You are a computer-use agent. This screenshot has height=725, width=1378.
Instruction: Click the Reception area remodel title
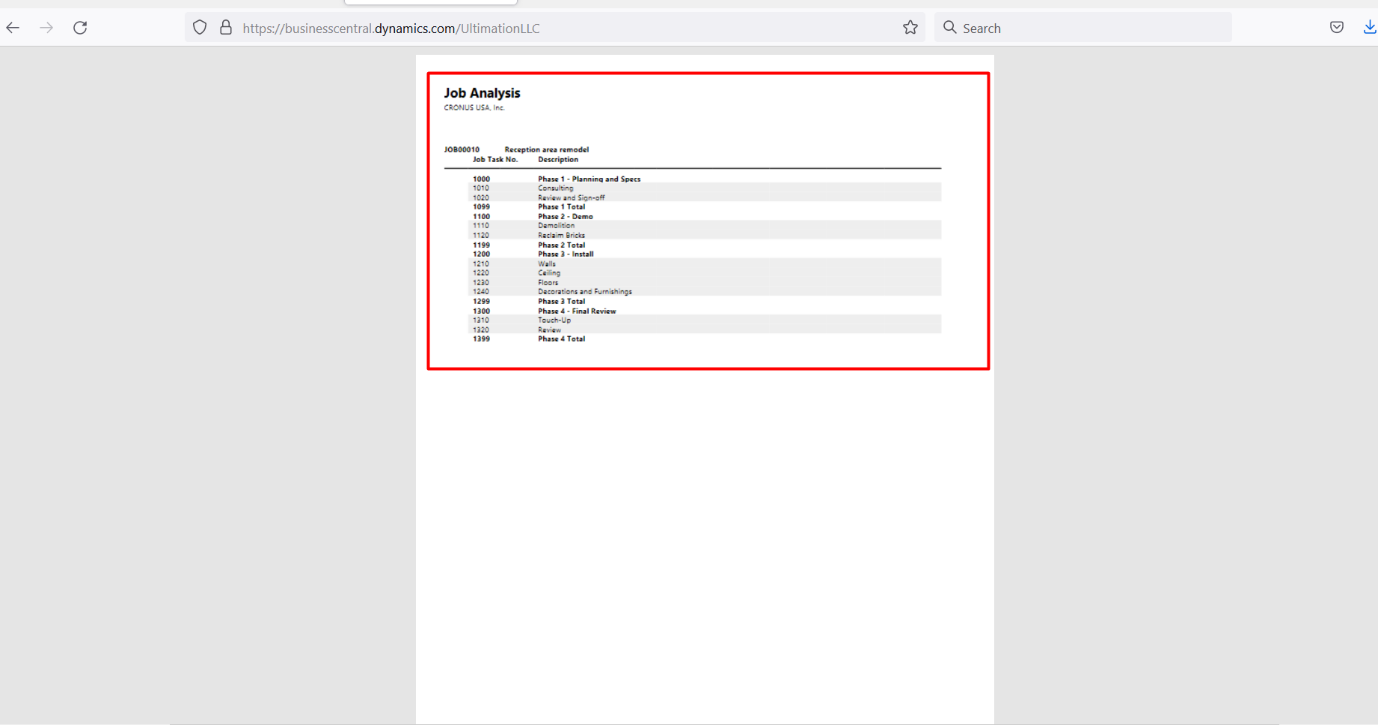546,149
